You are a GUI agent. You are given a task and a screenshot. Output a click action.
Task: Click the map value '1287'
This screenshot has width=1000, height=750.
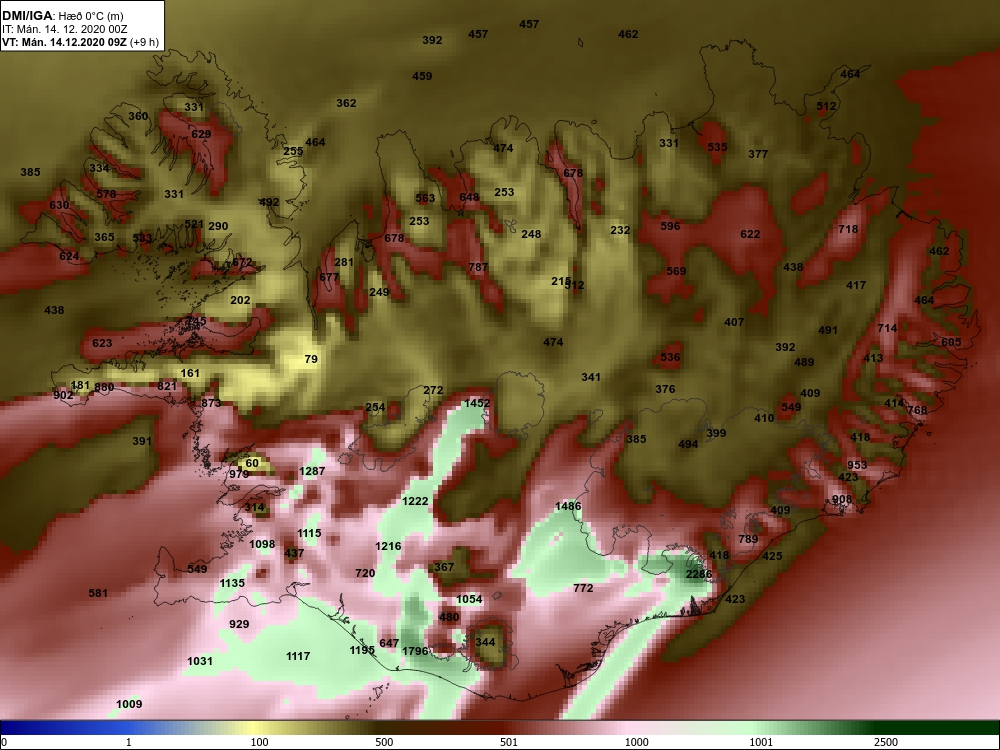coord(312,471)
